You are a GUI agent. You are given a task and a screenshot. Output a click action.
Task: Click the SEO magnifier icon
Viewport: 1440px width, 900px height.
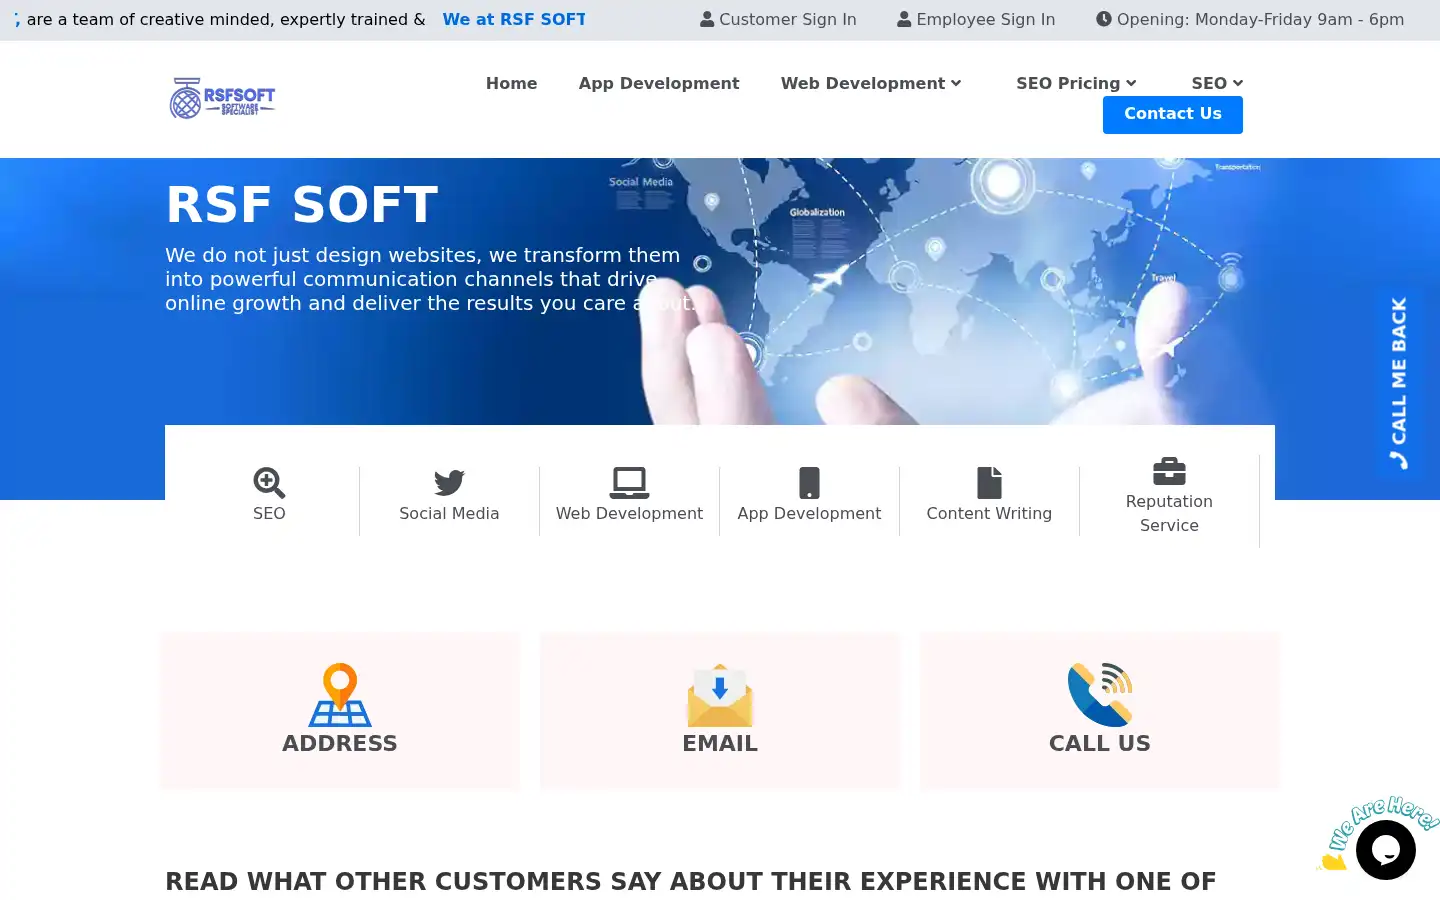click(x=269, y=483)
